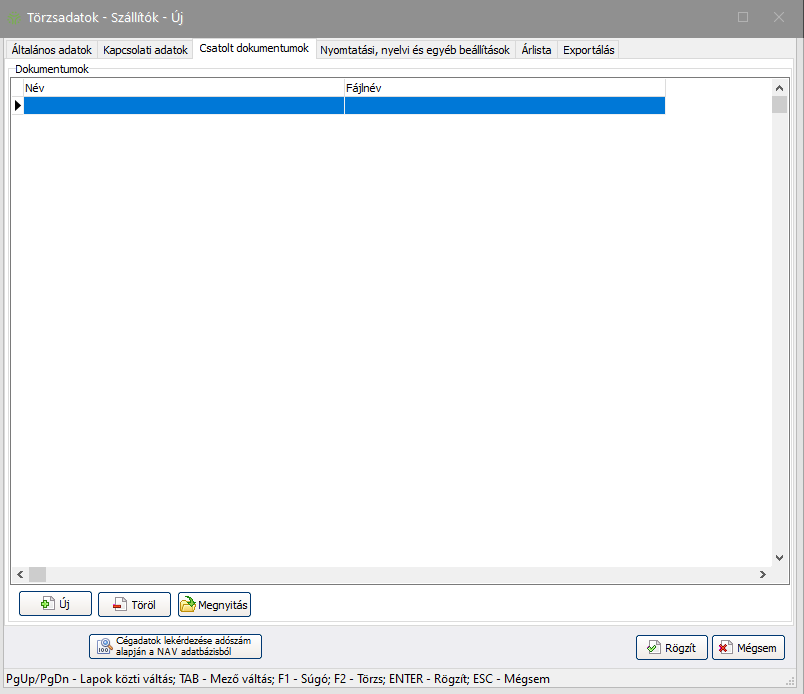The image size is (804, 694).
Task: Click the Fájlnév column header
Action: point(504,88)
